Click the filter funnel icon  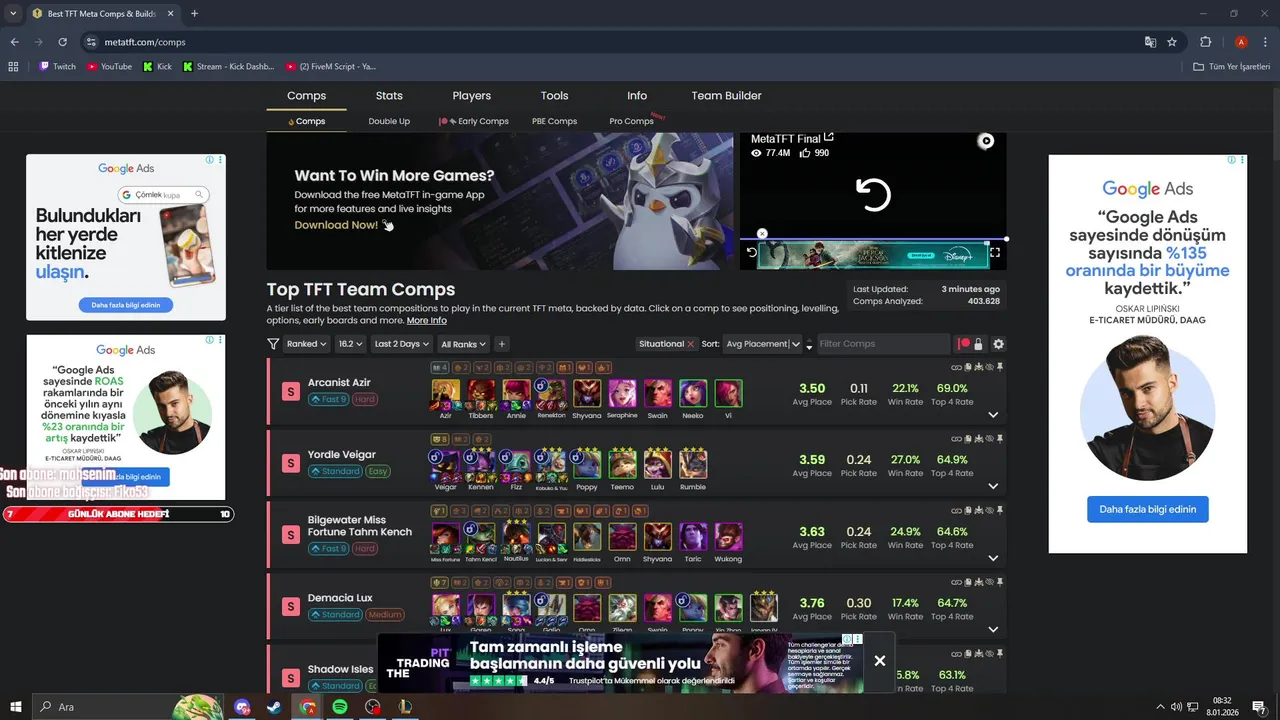(273, 344)
